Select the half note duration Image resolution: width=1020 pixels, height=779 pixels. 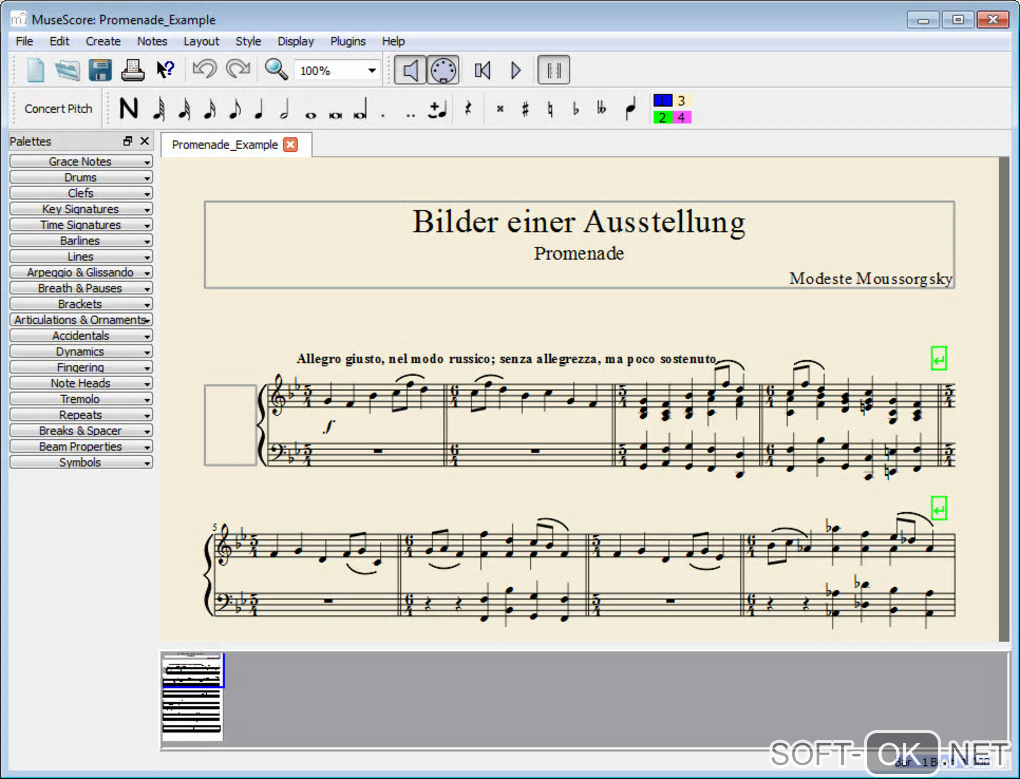coord(284,109)
